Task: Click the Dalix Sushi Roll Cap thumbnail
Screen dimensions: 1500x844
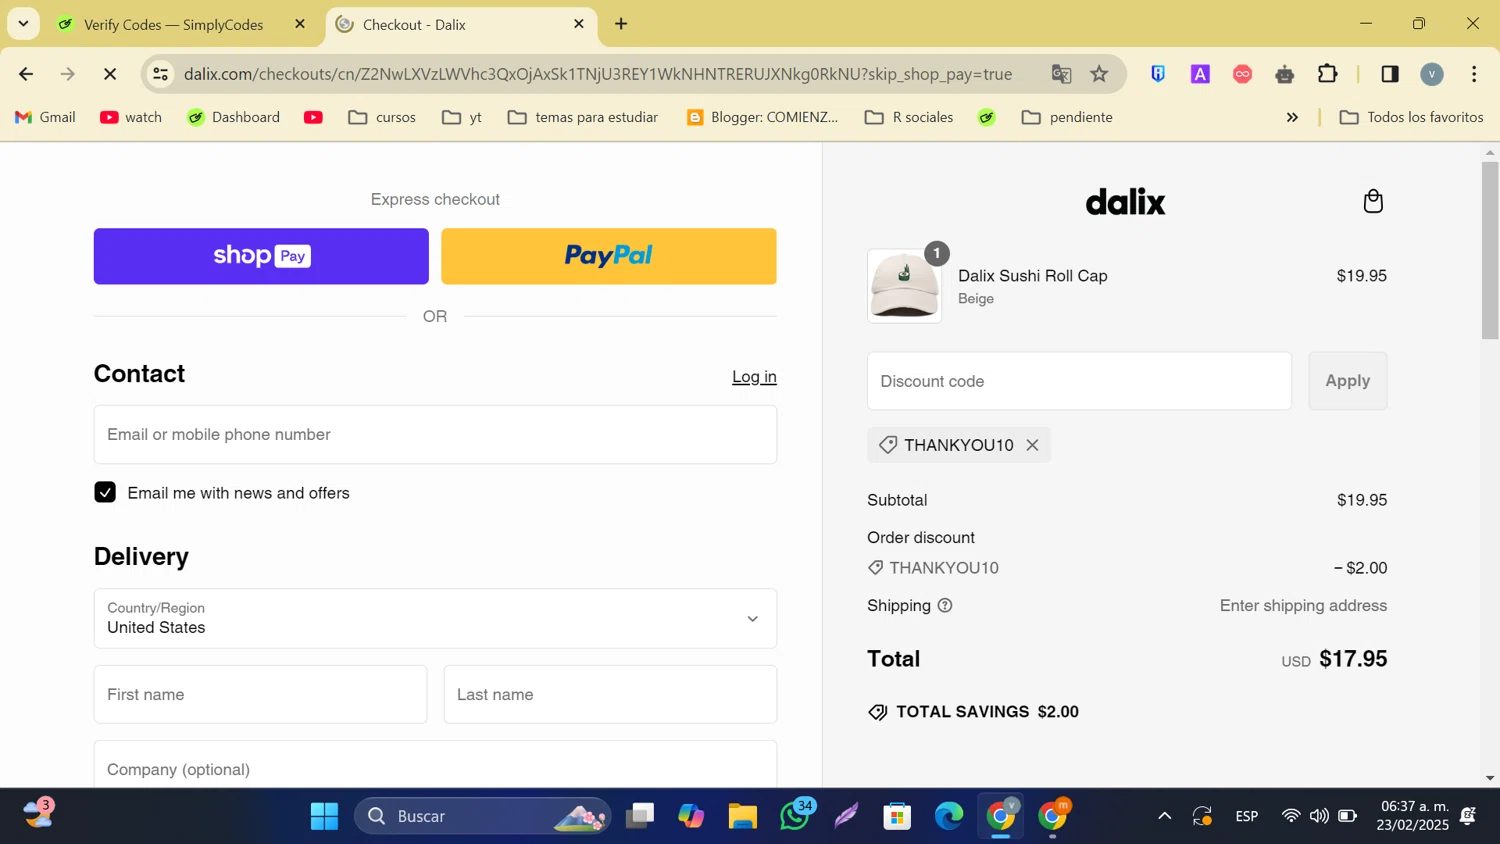Action: coord(904,286)
